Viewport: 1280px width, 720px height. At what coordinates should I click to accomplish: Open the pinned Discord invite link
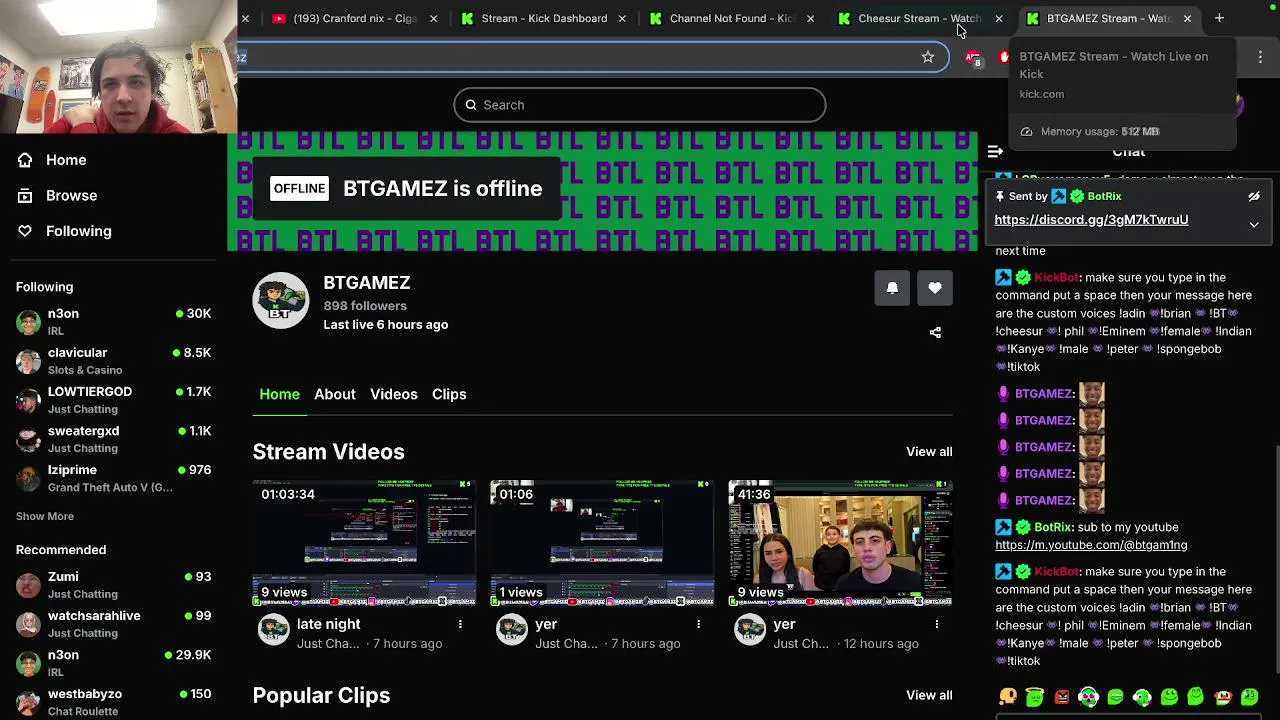1091,220
